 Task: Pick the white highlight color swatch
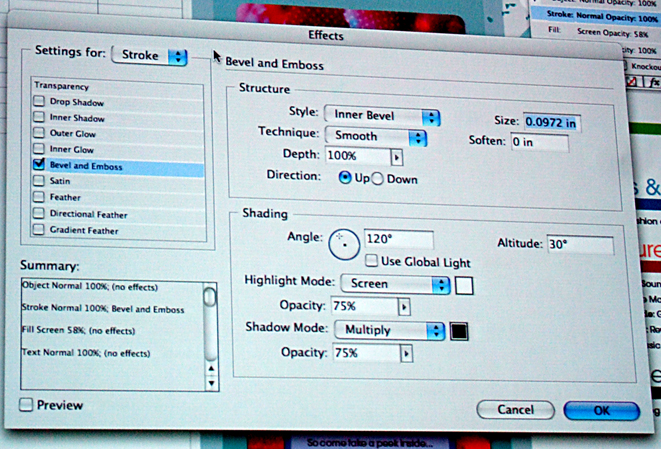coord(464,286)
